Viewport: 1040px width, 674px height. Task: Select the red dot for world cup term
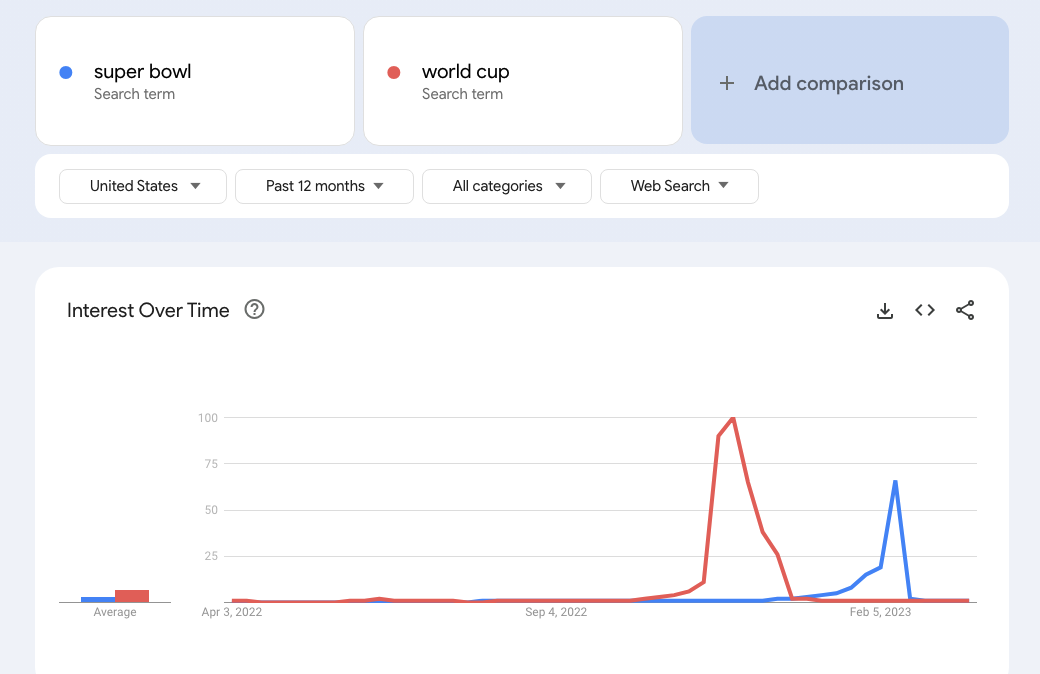[395, 71]
